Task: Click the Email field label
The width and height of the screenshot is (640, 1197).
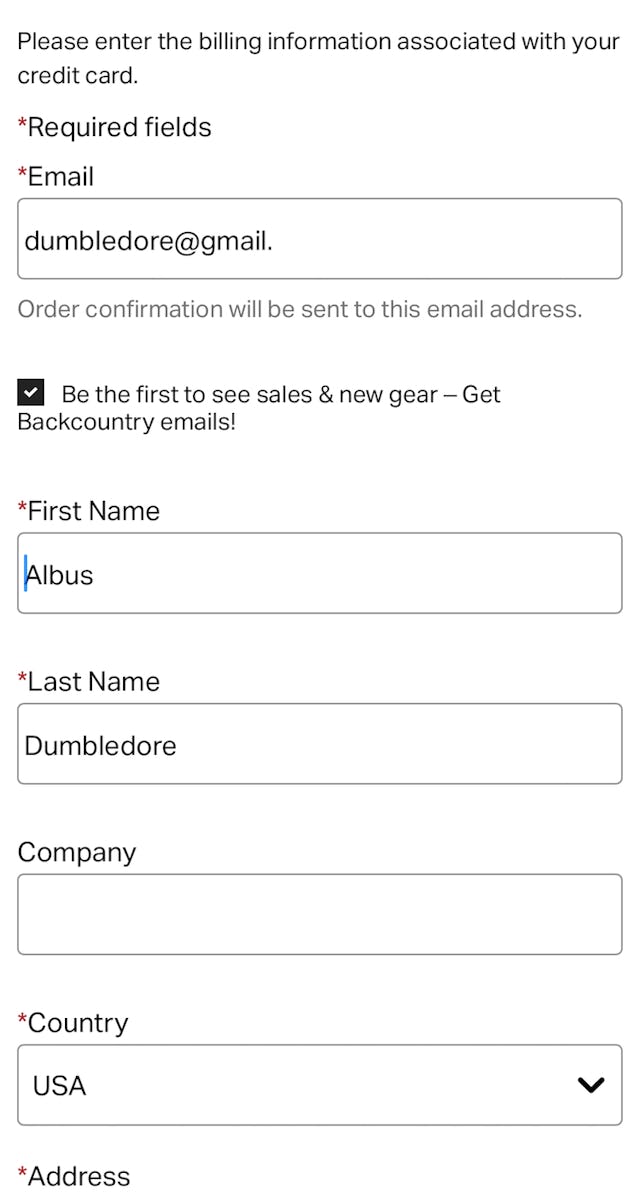Action: pos(55,176)
